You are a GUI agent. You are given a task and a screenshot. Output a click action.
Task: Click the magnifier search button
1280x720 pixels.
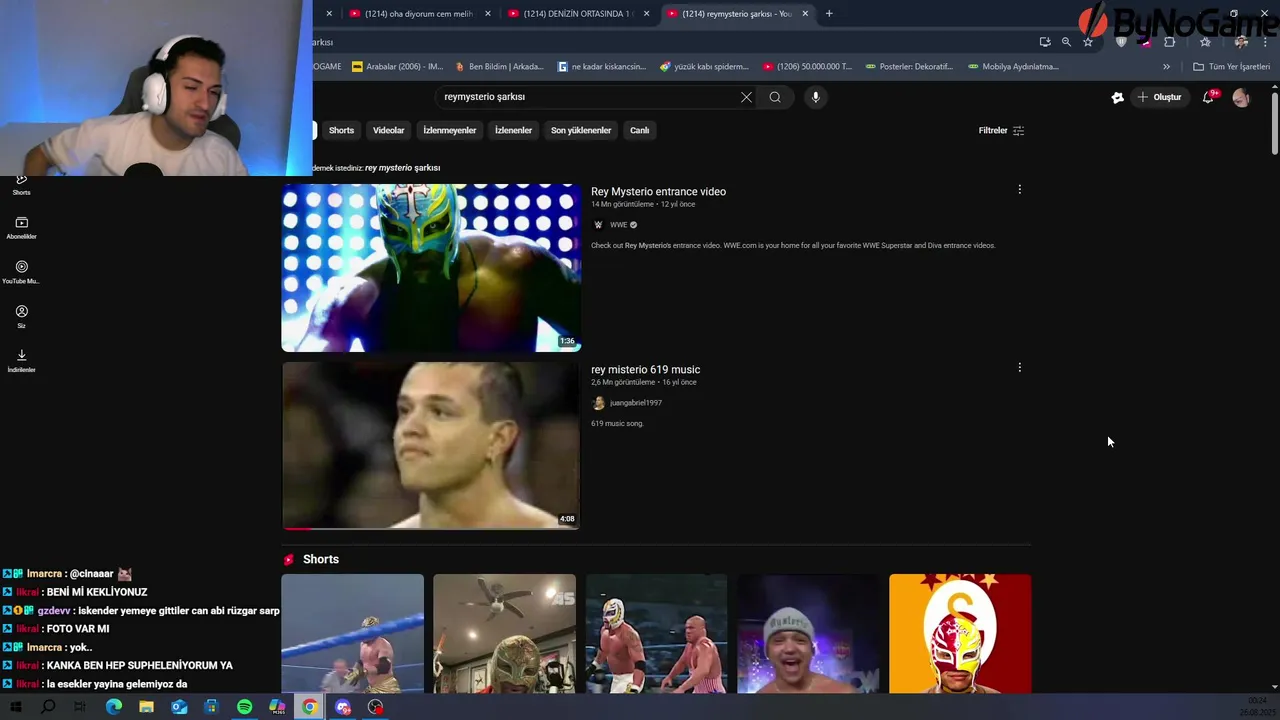(x=775, y=97)
